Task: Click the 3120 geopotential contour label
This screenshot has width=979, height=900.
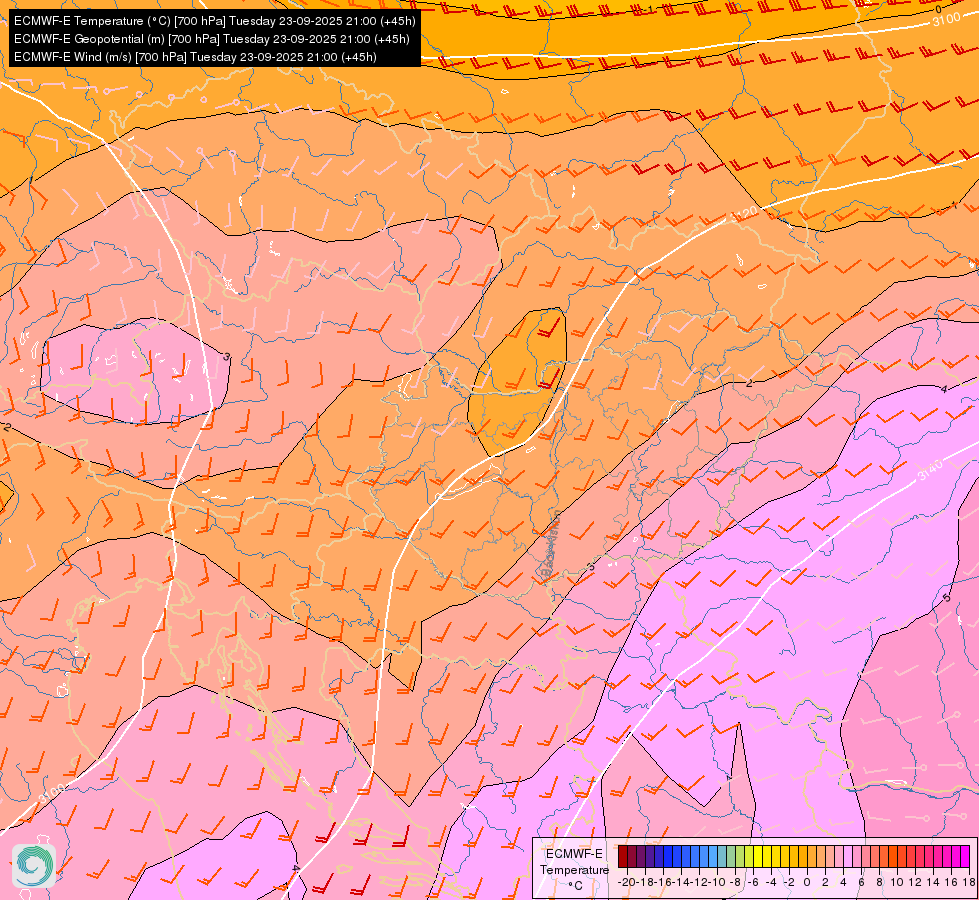Action: point(744,214)
